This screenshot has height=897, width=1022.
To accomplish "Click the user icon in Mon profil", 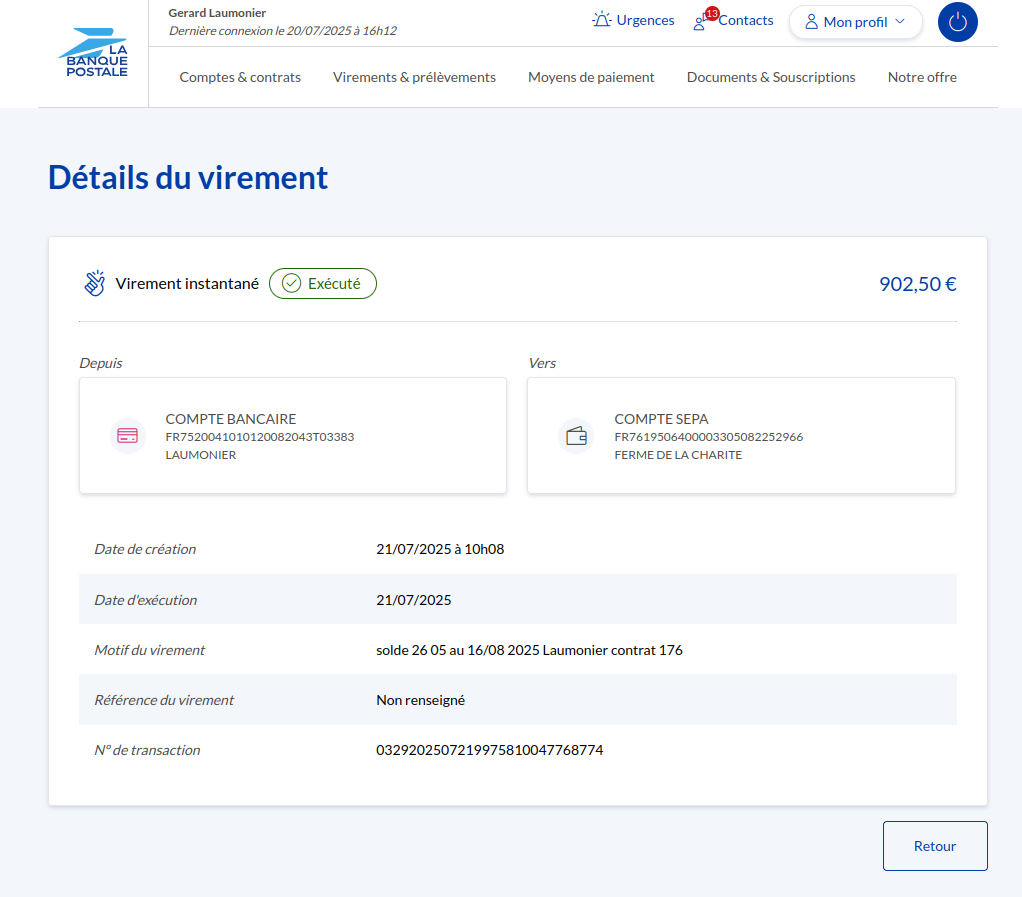I will pyautogui.click(x=811, y=22).
